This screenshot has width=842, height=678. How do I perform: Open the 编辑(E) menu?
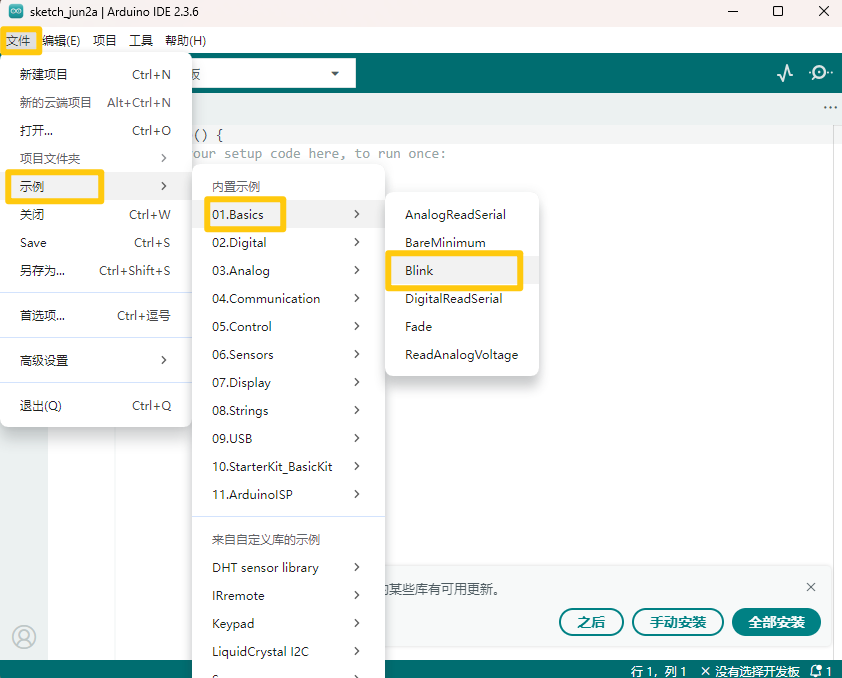click(61, 41)
